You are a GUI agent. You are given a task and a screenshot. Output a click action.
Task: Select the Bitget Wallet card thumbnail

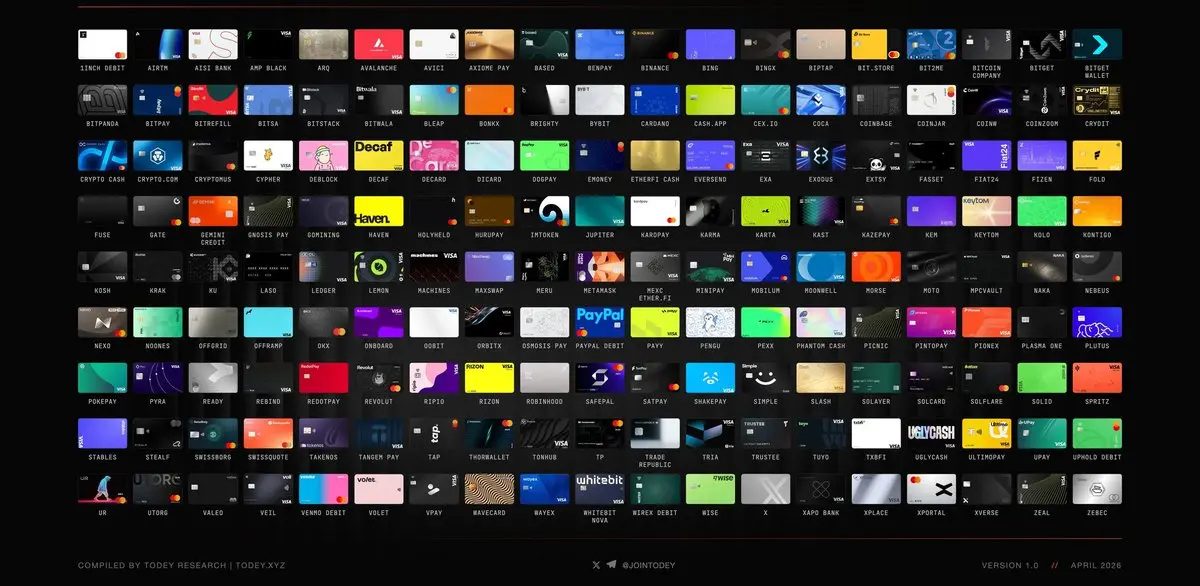click(x=1097, y=44)
